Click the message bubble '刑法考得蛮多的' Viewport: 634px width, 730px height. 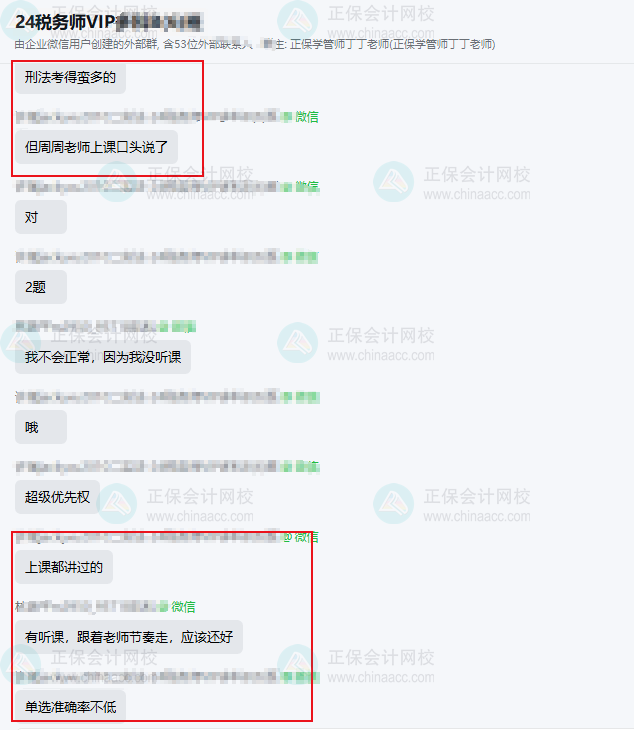click(70, 77)
